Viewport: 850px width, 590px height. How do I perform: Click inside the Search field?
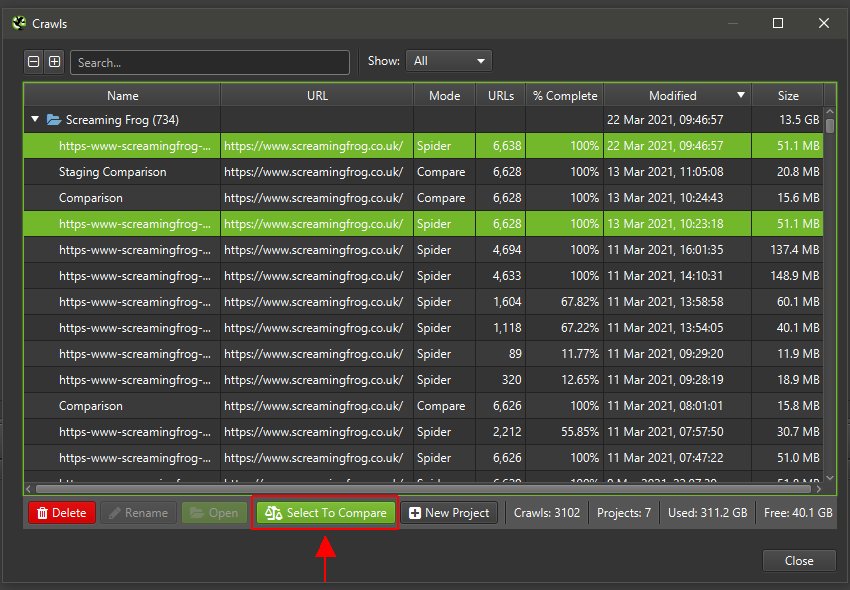210,62
